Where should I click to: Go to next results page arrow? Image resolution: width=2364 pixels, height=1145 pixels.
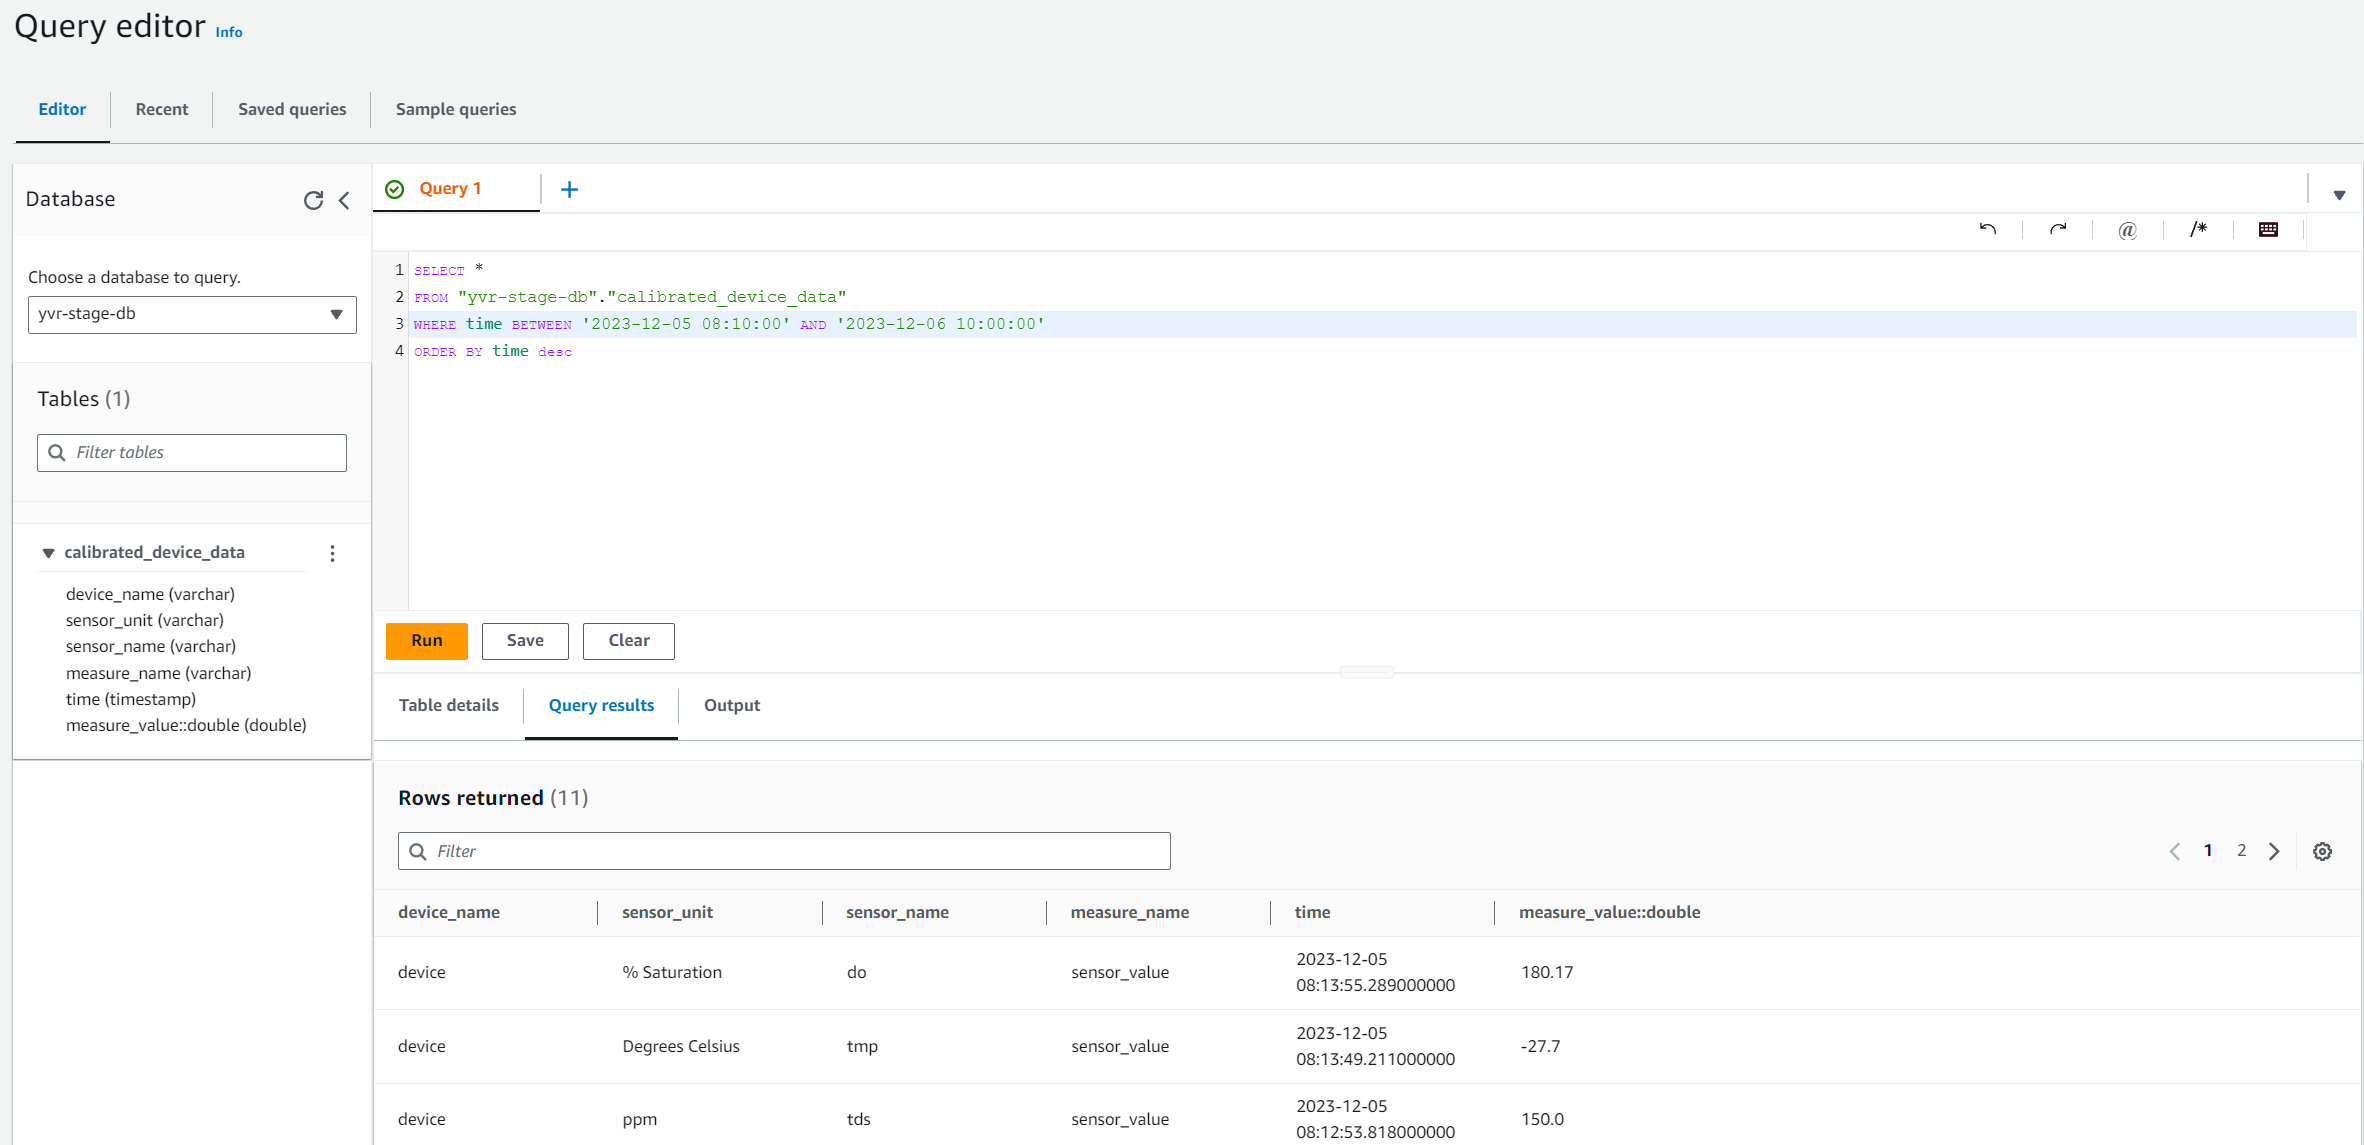(2274, 851)
